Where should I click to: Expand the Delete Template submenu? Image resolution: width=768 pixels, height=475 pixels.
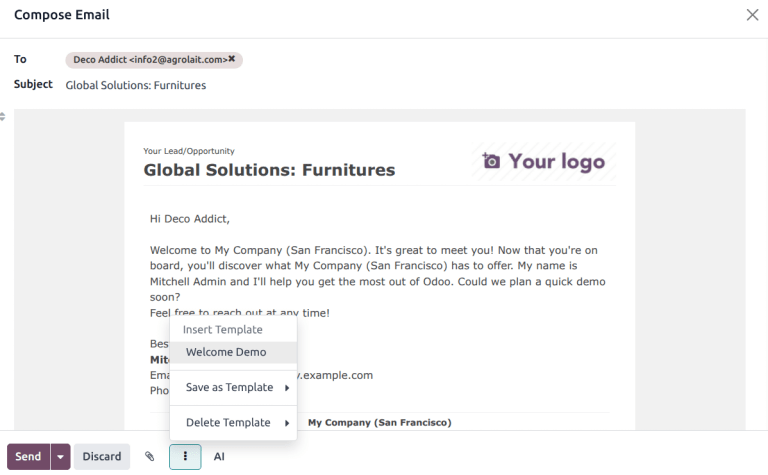click(234, 423)
